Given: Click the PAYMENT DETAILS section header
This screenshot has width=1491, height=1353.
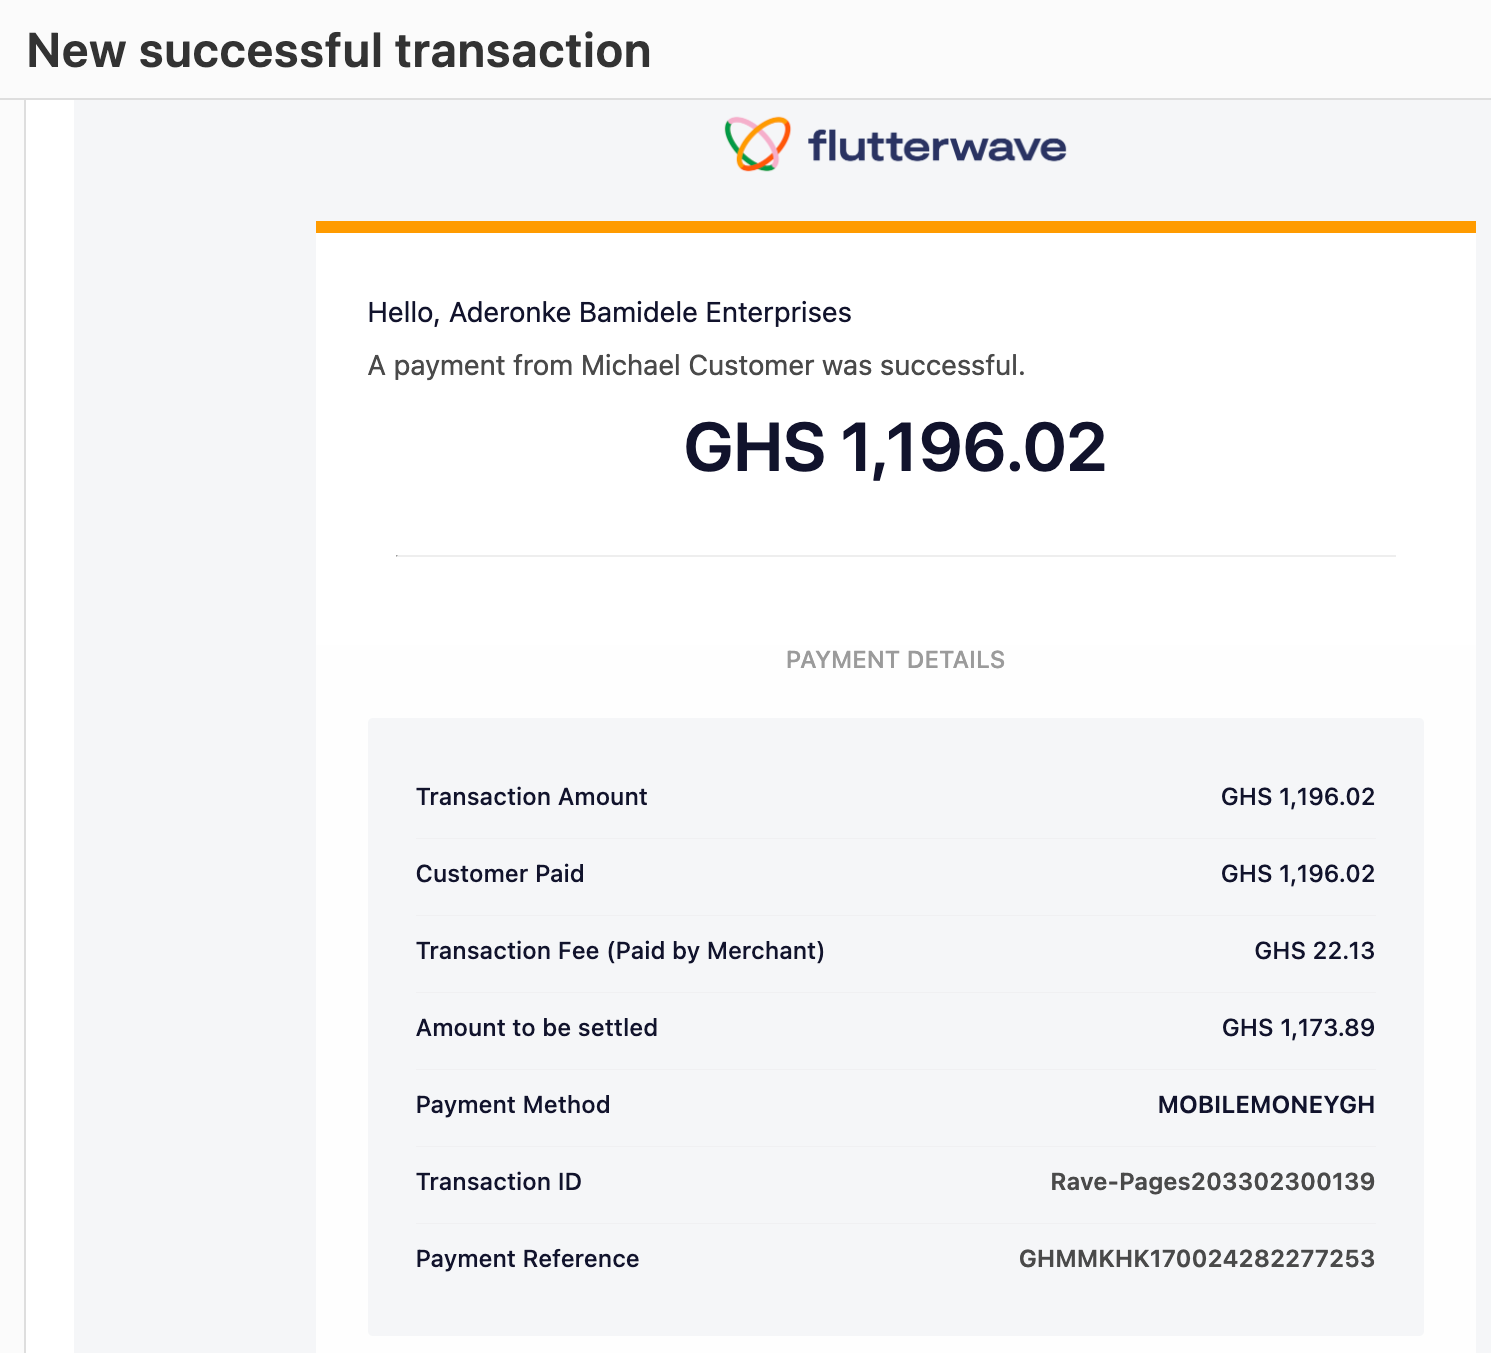Looking at the screenshot, I should pyautogui.click(x=895, y=660).
